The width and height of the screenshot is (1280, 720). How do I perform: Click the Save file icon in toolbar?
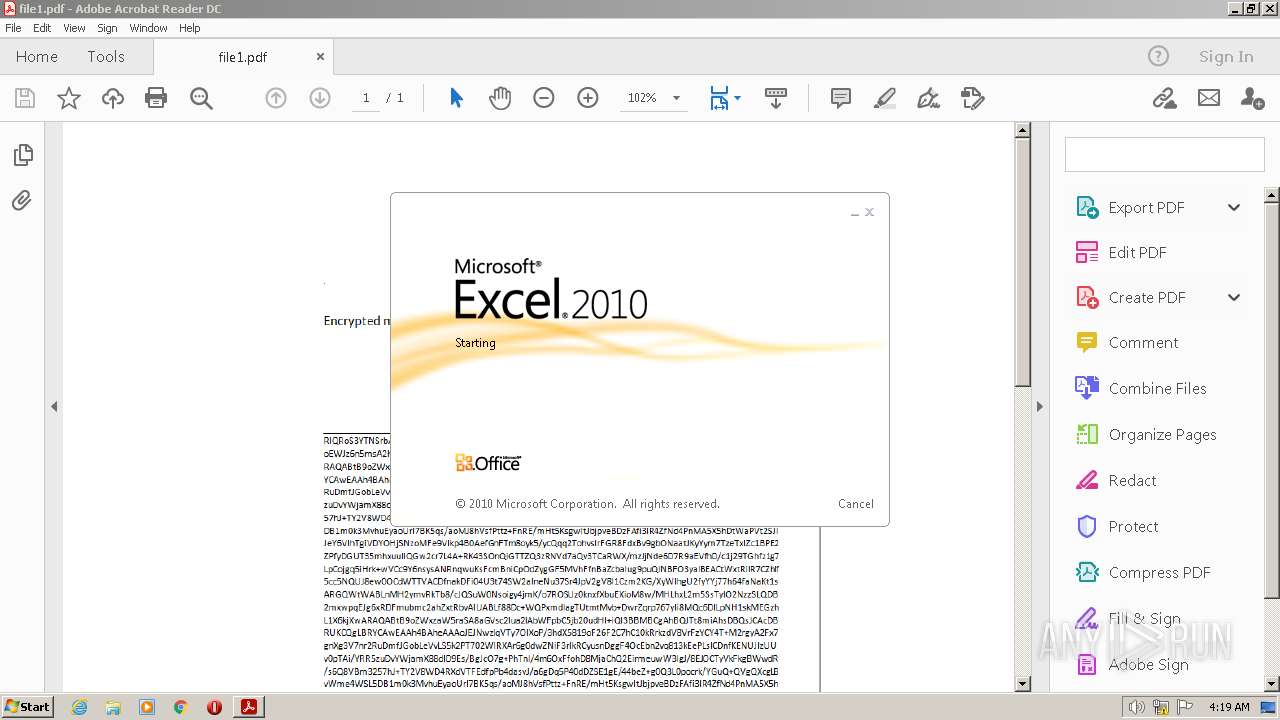click(x=25, y=98)
